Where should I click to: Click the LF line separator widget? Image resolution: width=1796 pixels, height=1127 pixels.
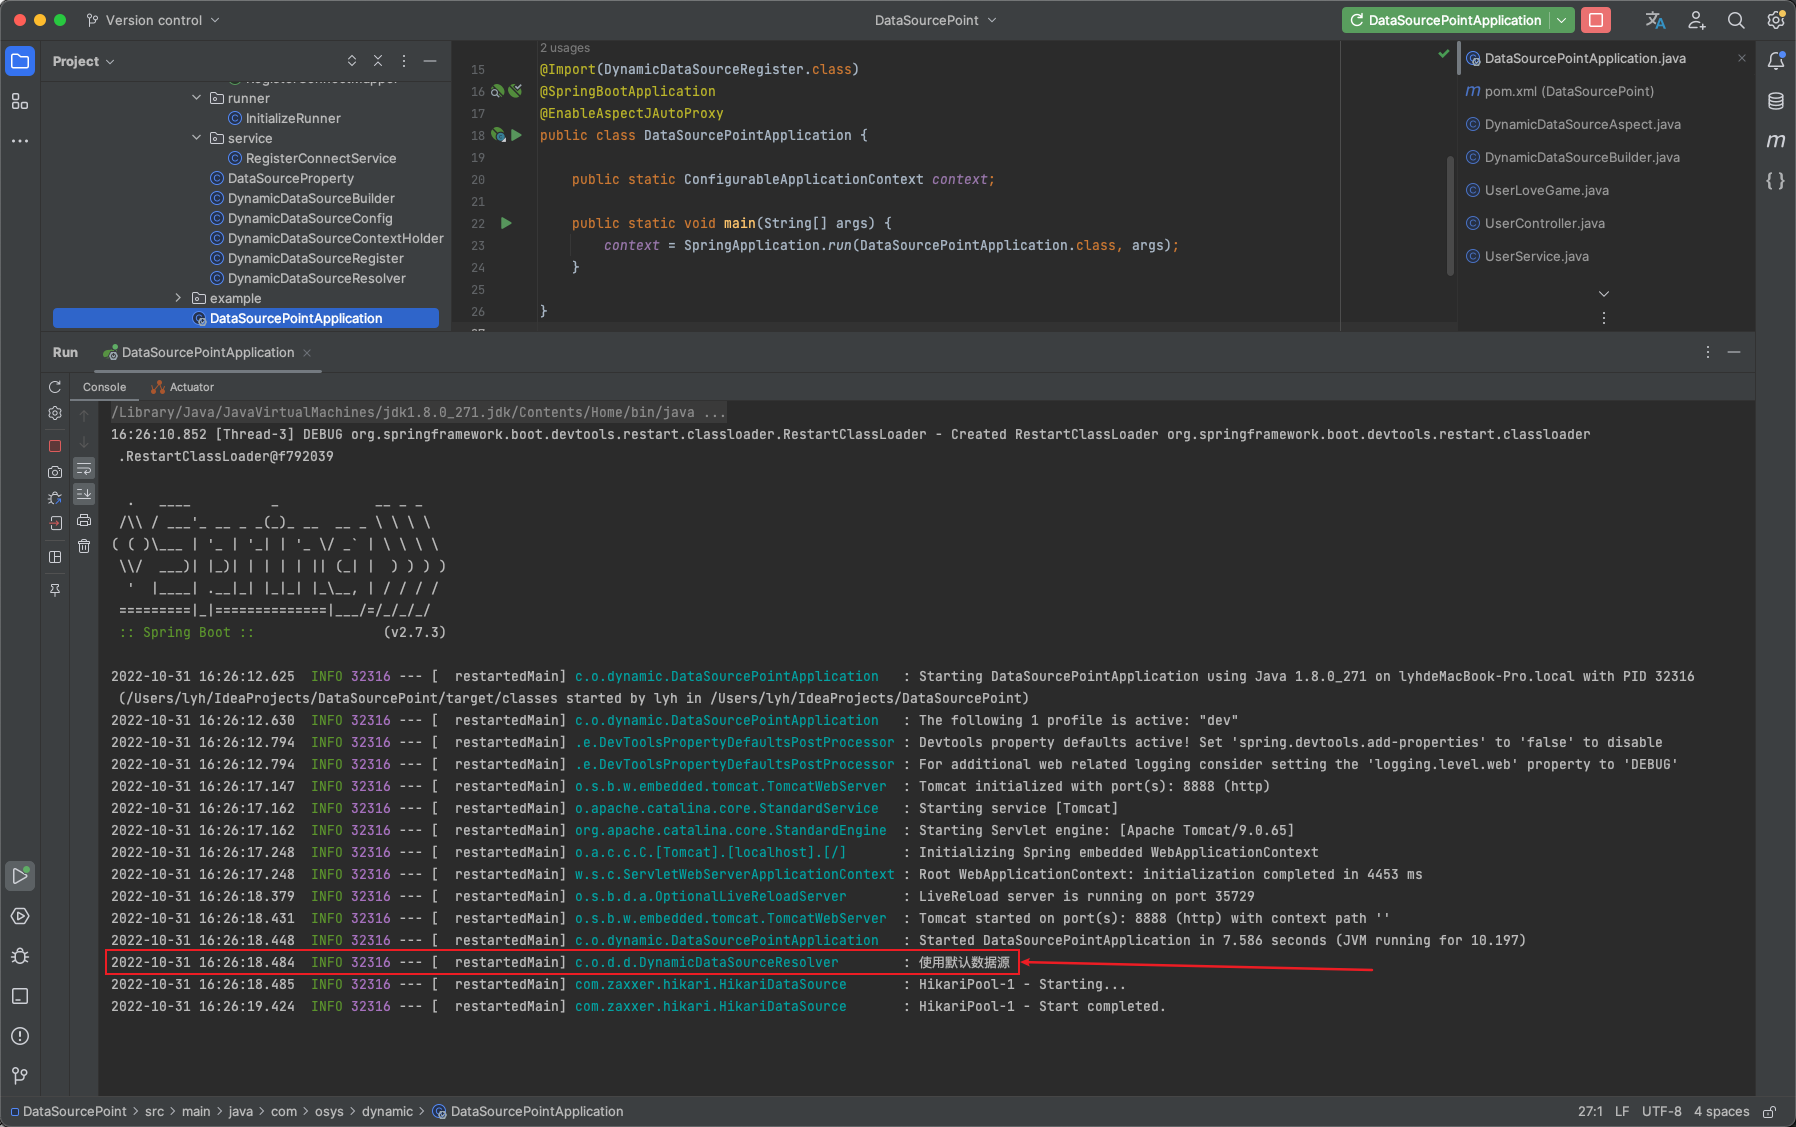click(x=1622, y=1111)
